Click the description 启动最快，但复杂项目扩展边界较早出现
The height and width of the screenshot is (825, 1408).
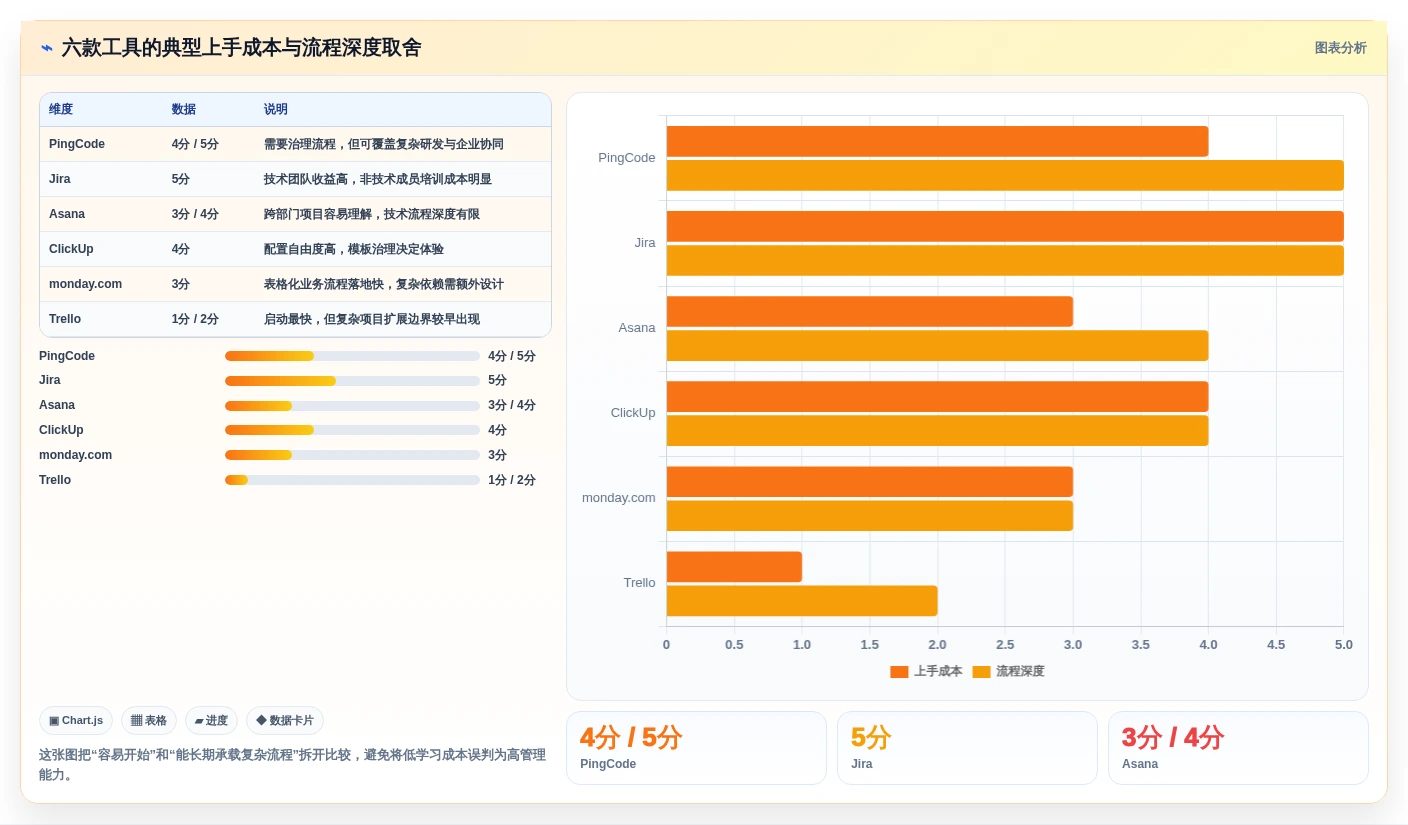point(372,319)
